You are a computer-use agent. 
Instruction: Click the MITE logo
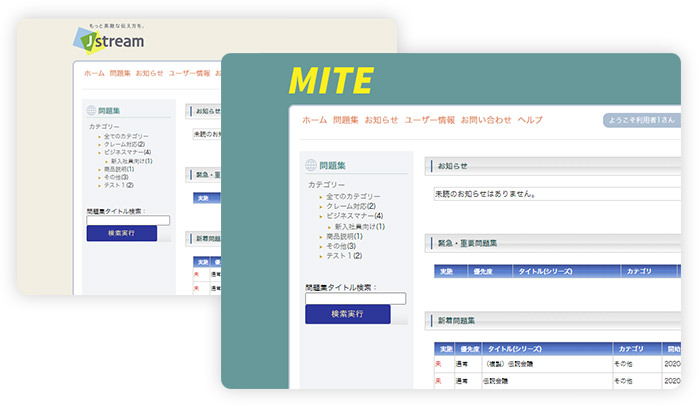pos(331,81)
